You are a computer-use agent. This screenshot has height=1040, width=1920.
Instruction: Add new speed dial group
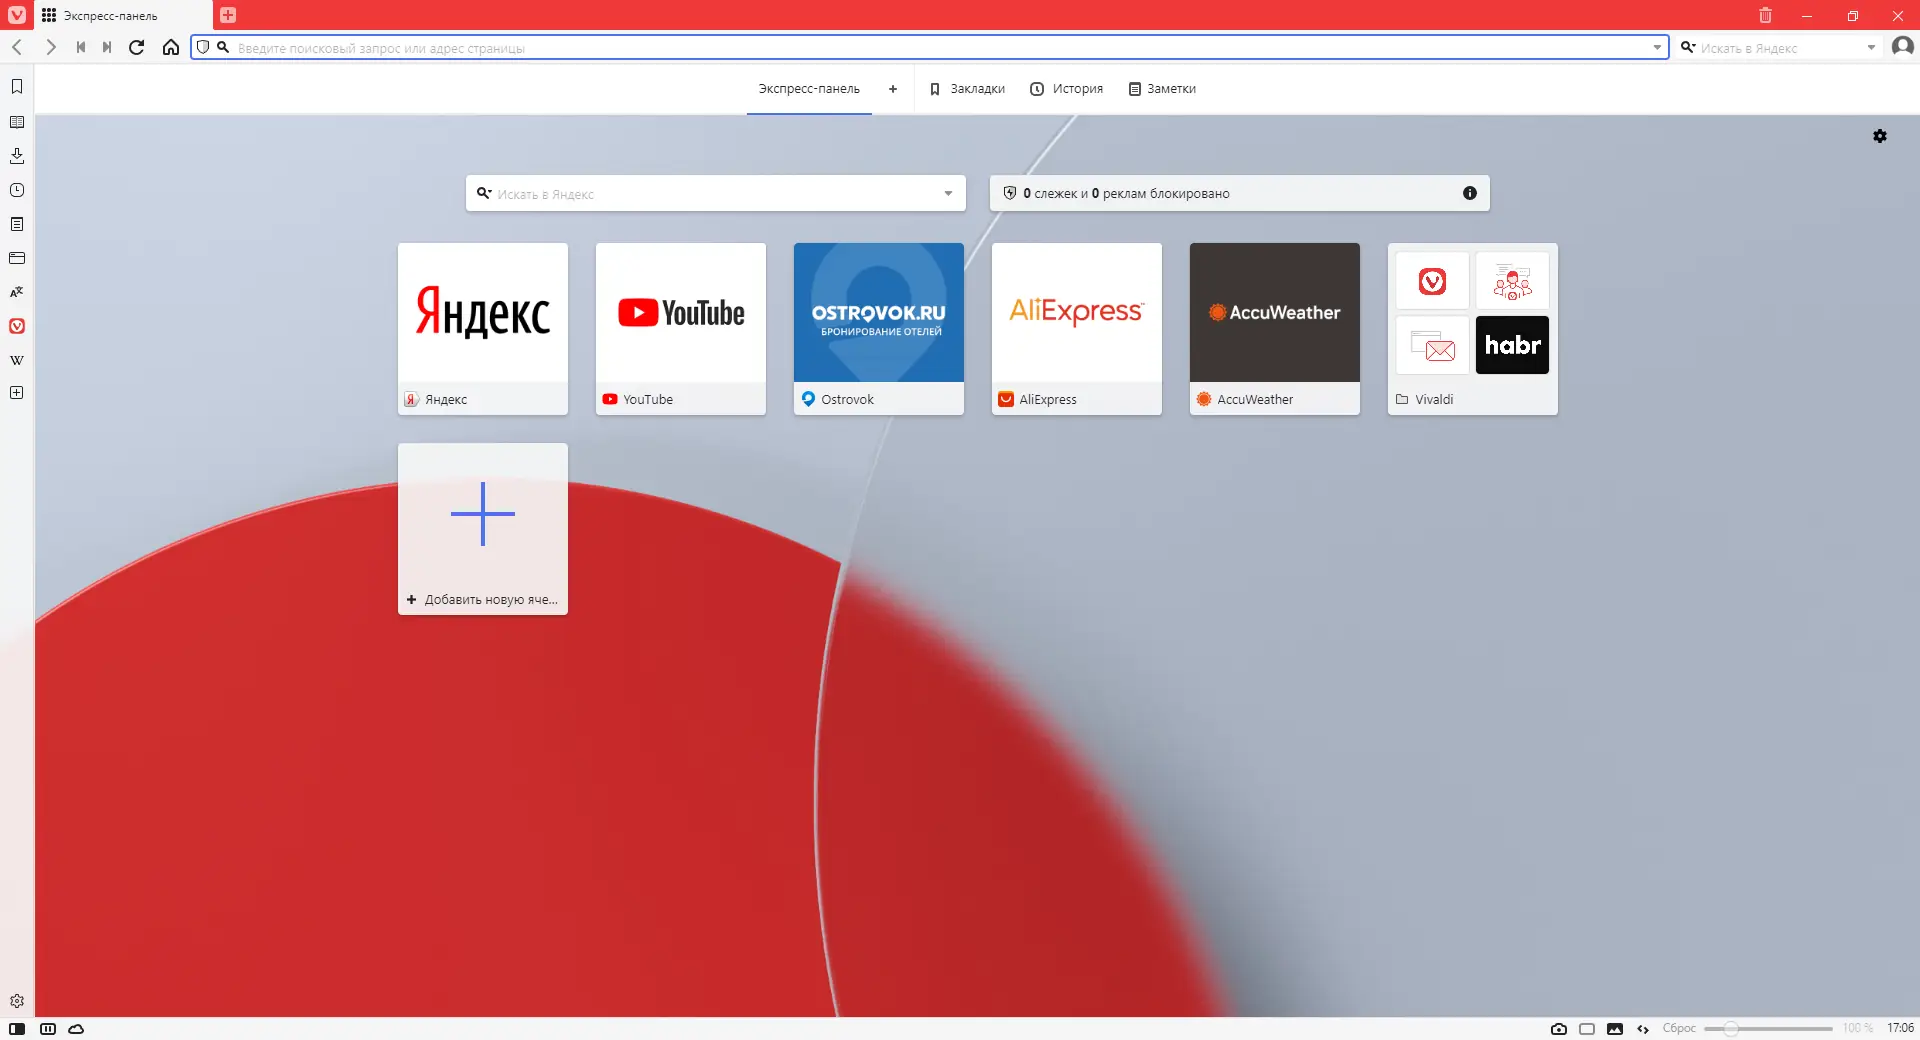(893, 89)
